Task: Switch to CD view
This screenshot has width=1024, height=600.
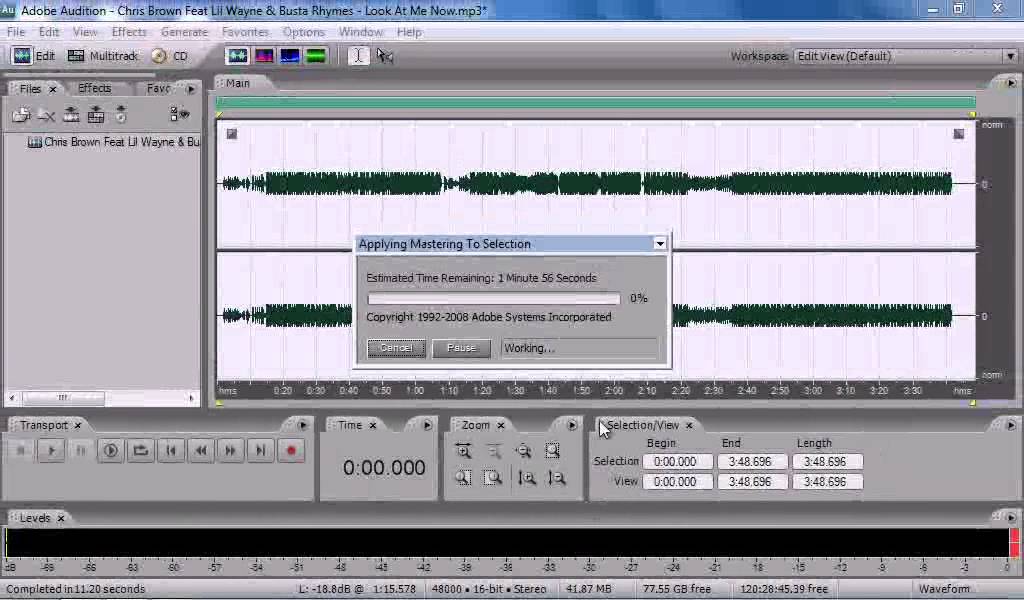Action: (170, 56)
